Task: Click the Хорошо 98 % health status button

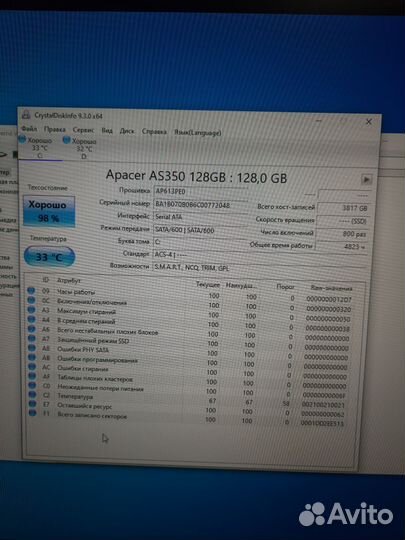Action: point(49,211)
